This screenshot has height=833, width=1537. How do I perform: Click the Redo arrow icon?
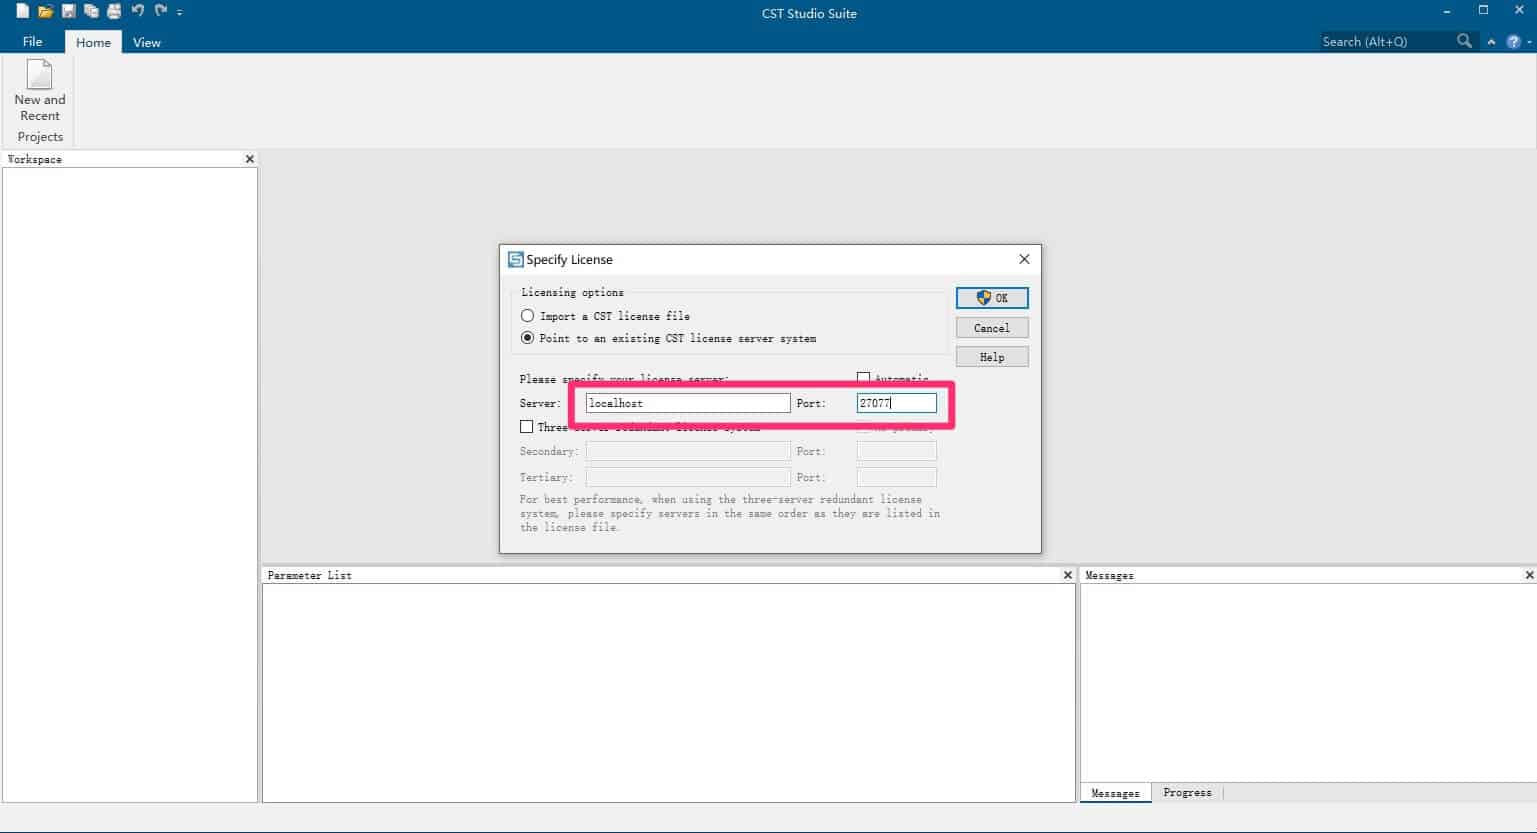[160, 11]
